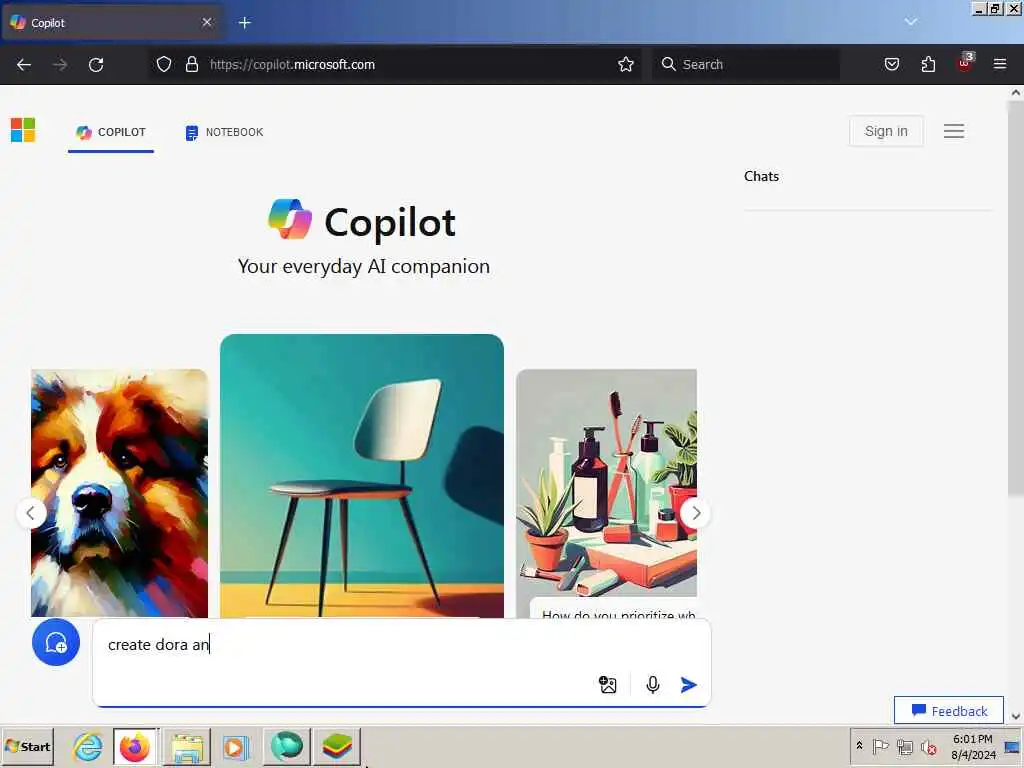This screenshot has width=1024, height=768.
Task: Use the microphone for voice input
Action: click(652, 684)
